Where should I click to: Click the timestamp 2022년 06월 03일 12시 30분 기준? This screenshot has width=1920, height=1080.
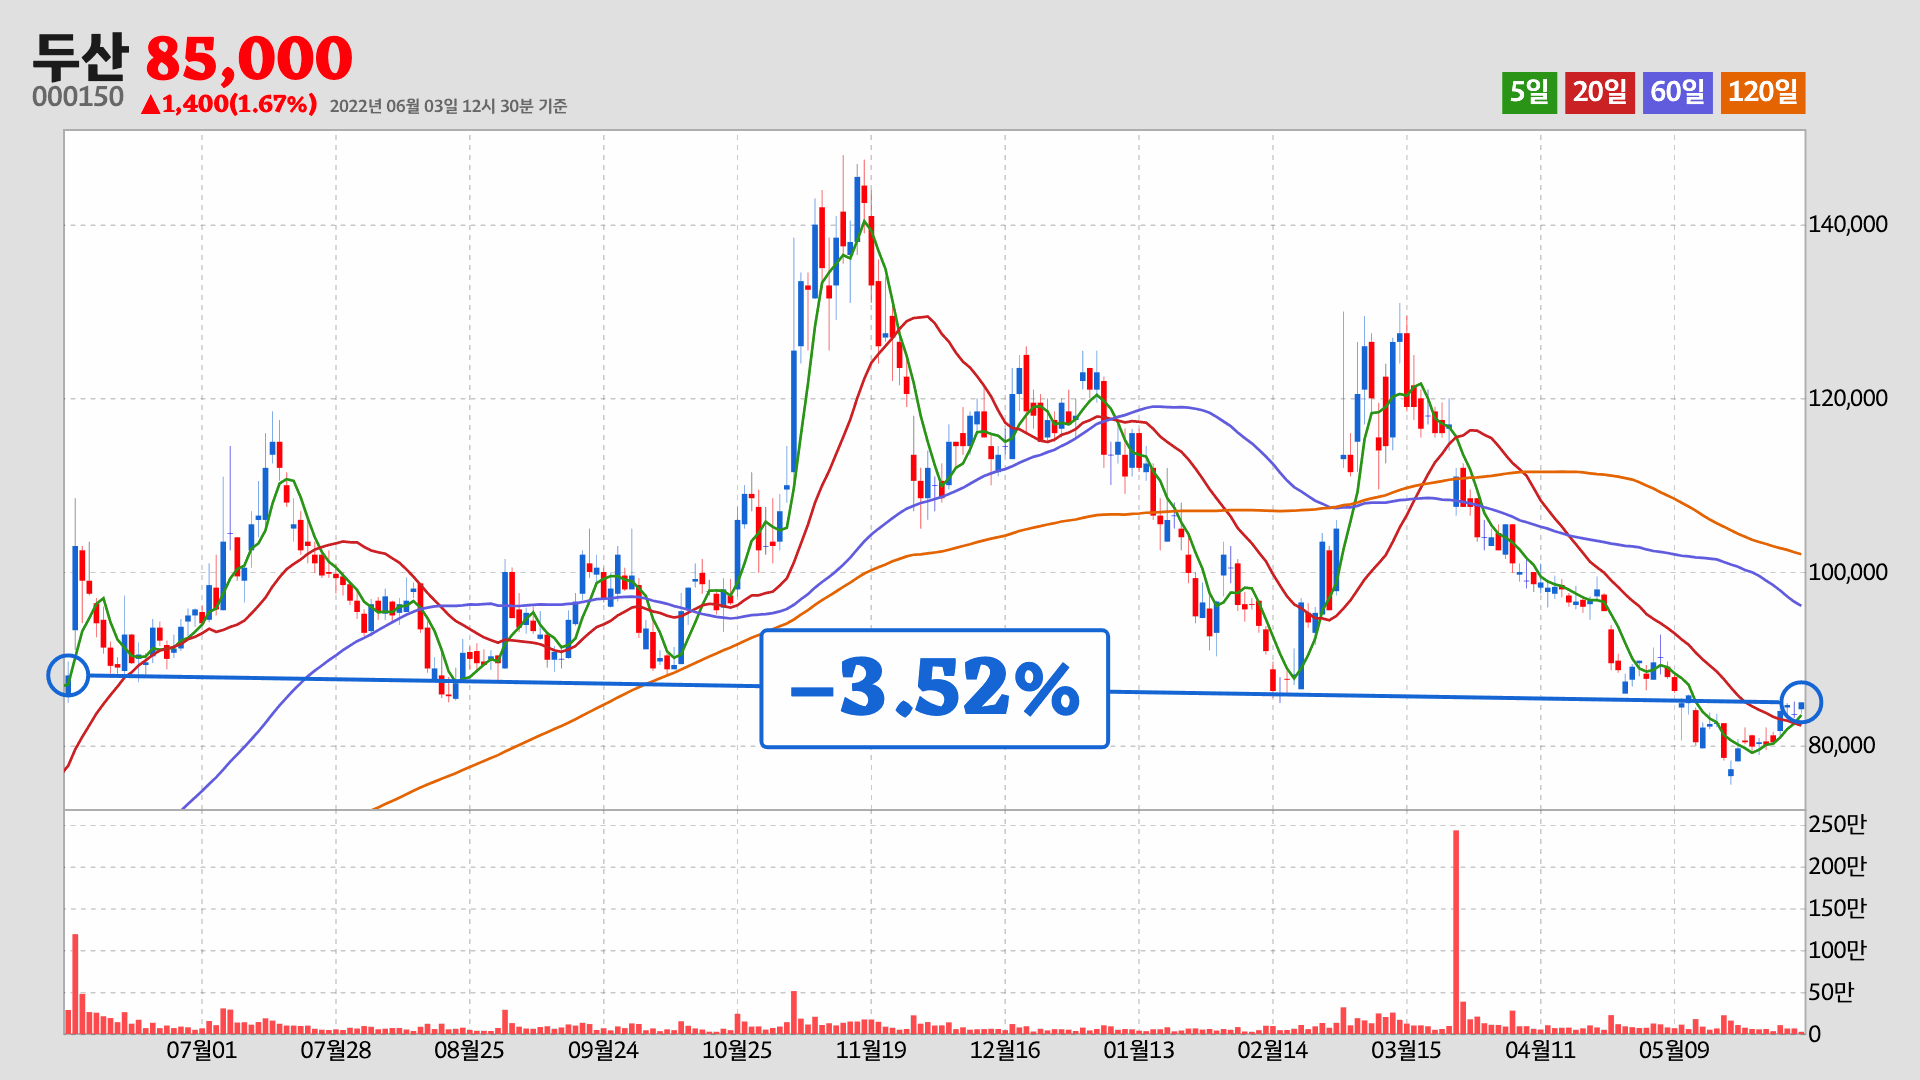pos(448,106)
